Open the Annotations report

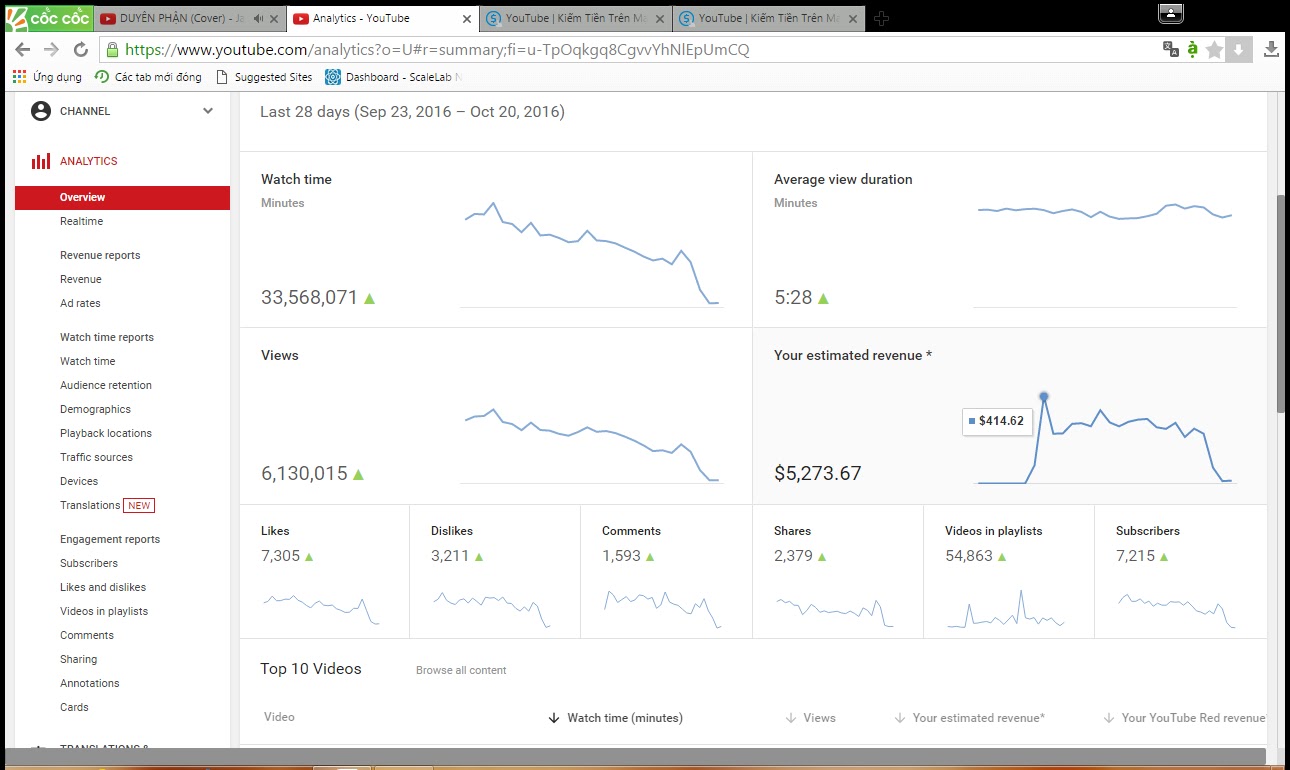point(90,683)
